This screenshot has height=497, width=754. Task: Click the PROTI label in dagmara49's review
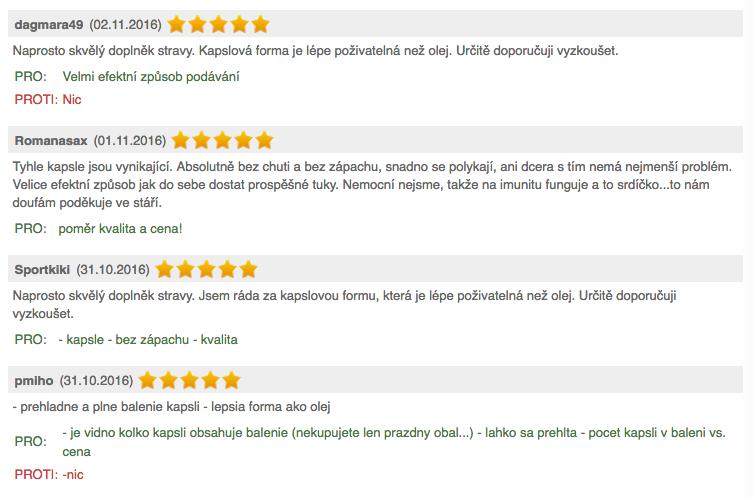pos(36,99)
